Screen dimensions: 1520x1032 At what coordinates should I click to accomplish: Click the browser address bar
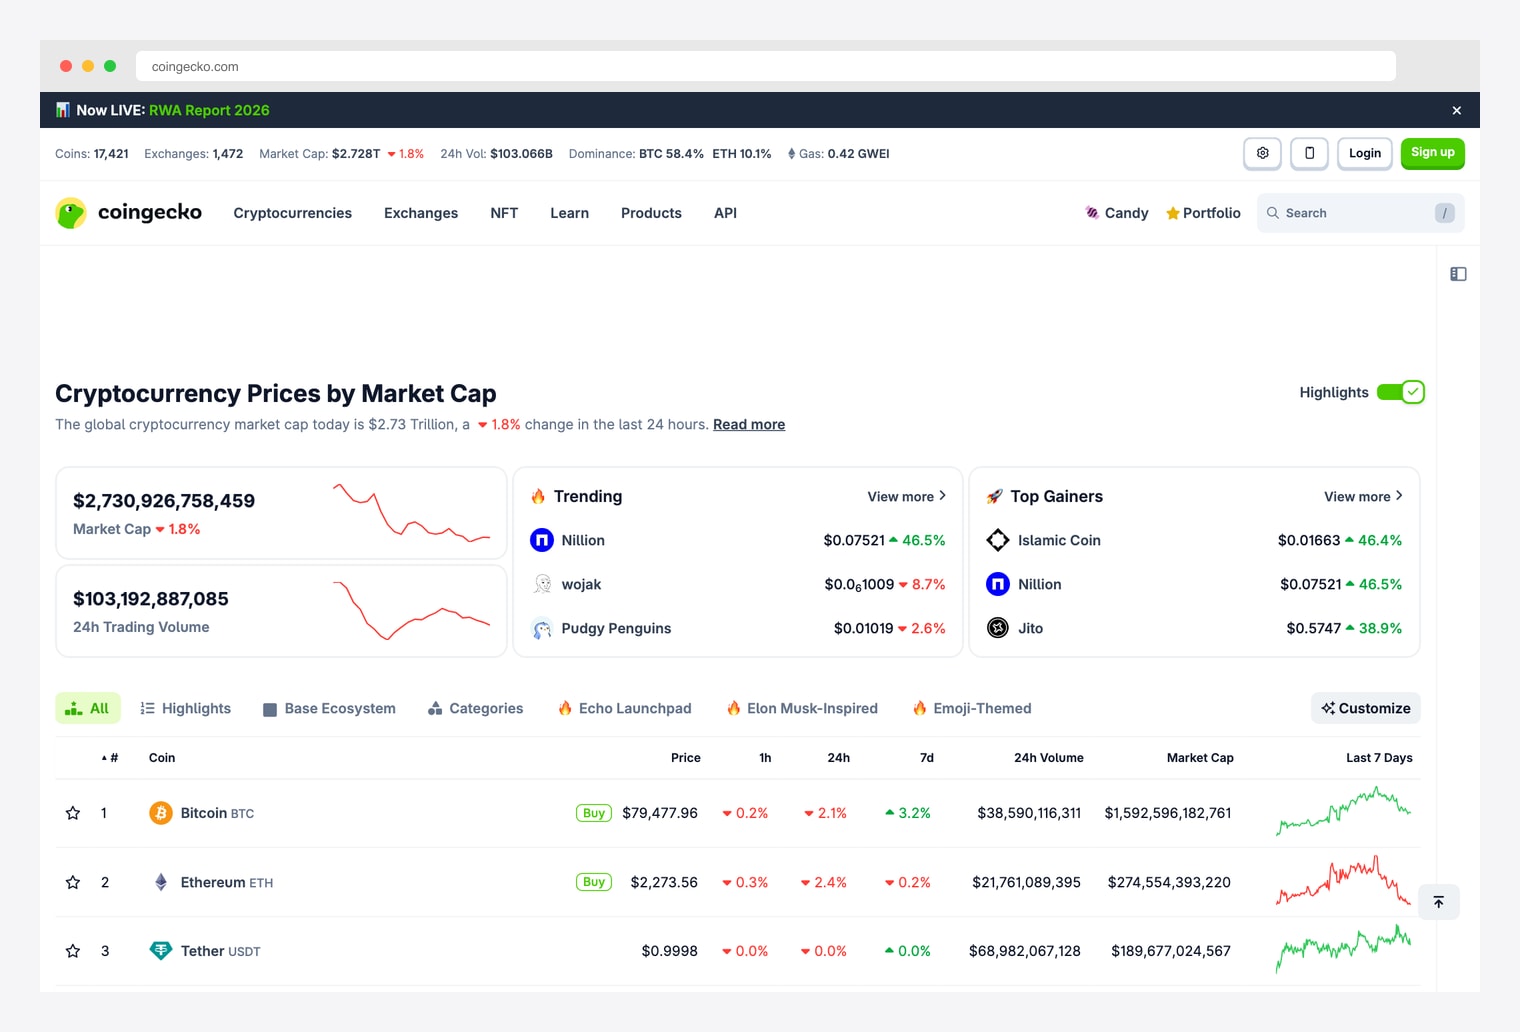coord(766,67)
